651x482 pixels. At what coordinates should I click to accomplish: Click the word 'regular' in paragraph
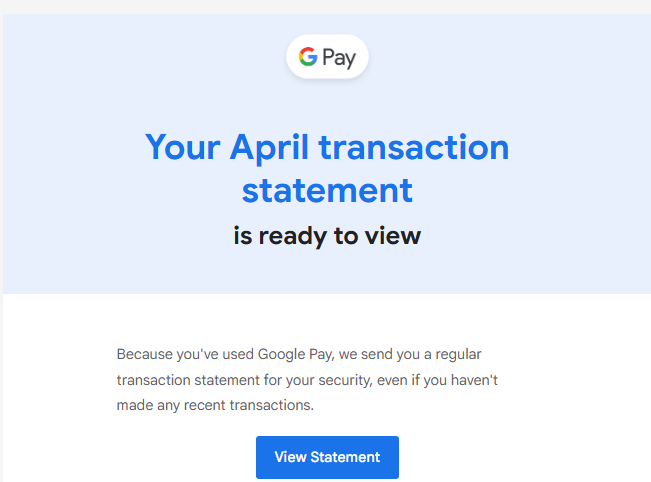pos(458,355)
